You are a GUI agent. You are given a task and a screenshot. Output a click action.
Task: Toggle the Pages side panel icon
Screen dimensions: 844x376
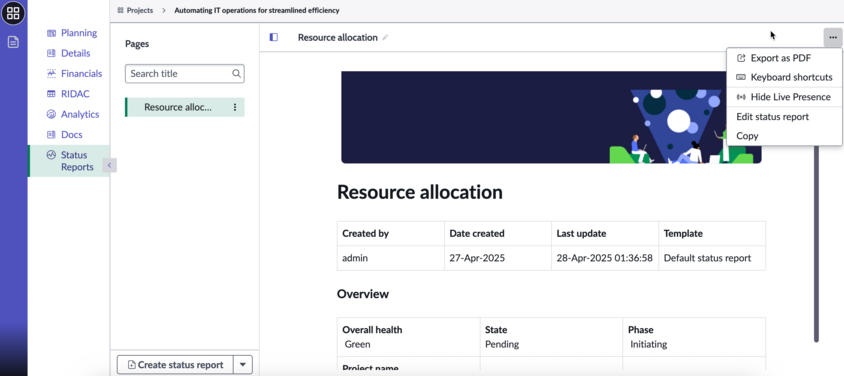point(273,37)
